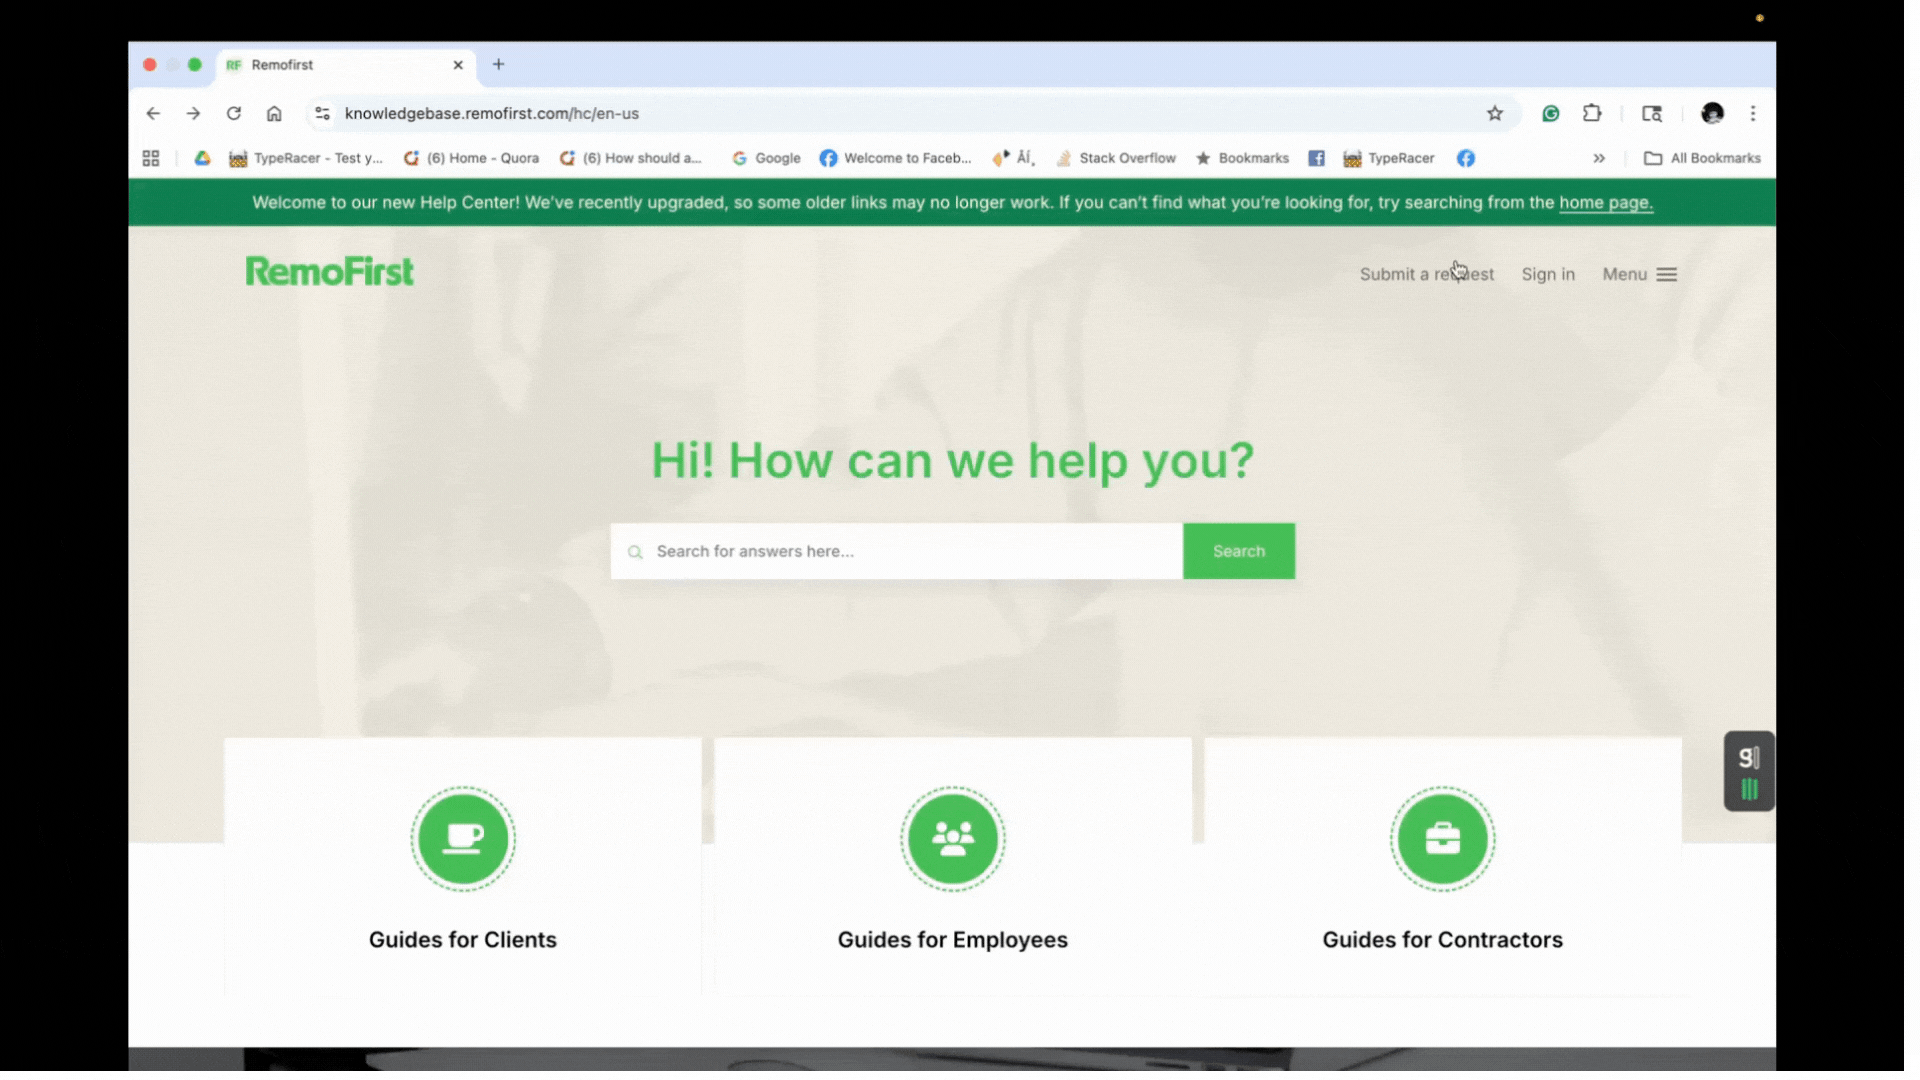
Task: Click the Guides for Employees people icon
Action: 952,839
